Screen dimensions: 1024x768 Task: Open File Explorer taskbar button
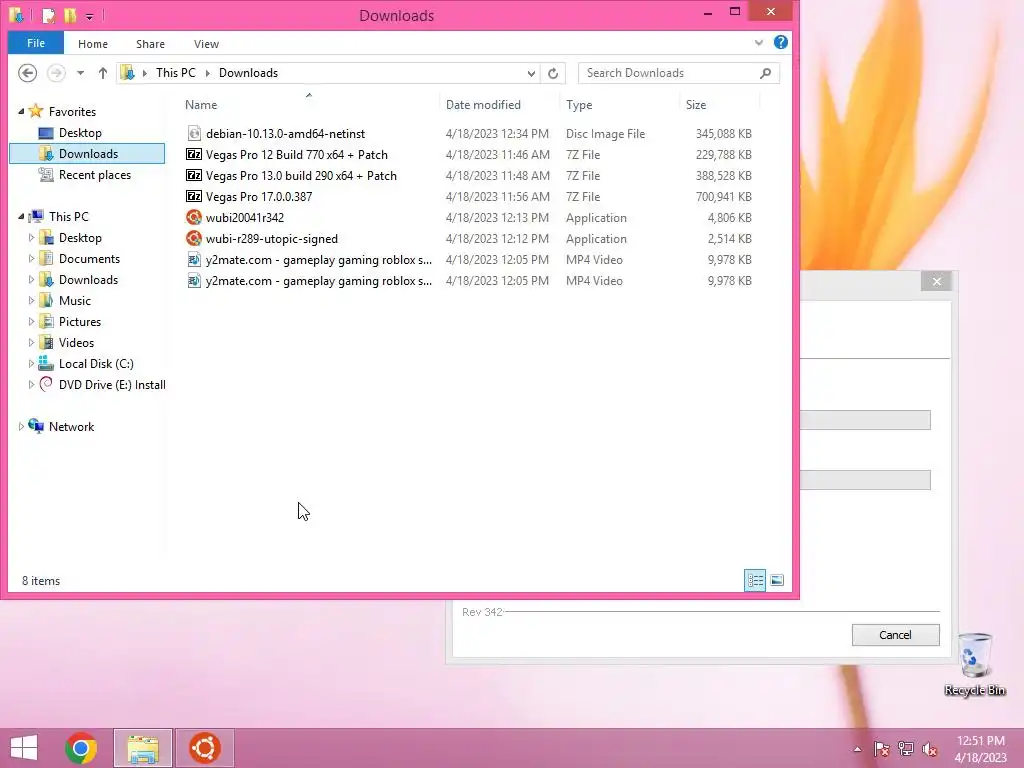click(143, 748)
